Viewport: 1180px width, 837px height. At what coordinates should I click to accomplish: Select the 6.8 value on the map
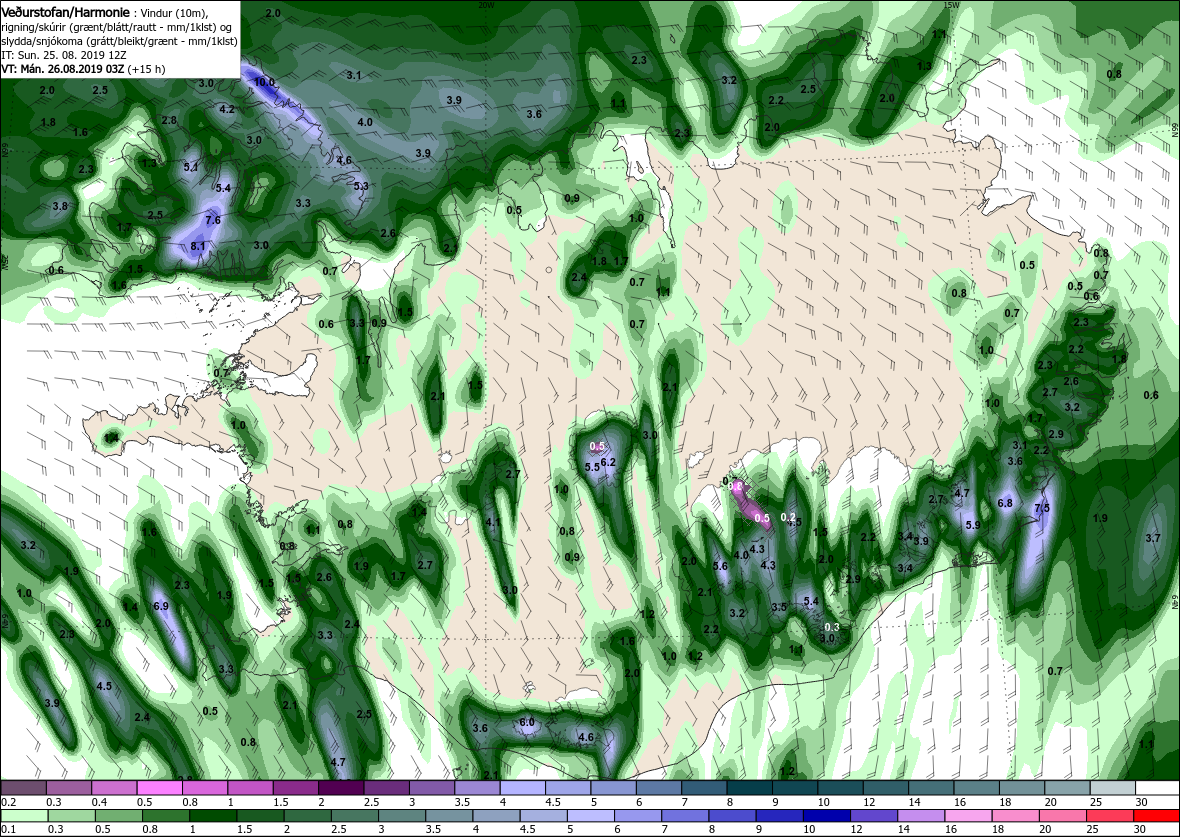[1005, 503]
